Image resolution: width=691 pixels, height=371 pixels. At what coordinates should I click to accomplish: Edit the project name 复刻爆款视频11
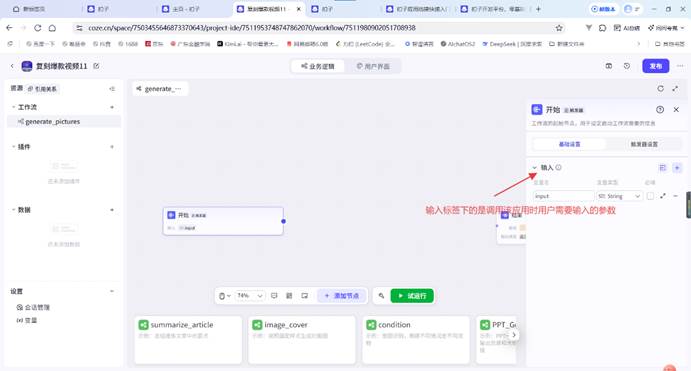click(96, 66)
